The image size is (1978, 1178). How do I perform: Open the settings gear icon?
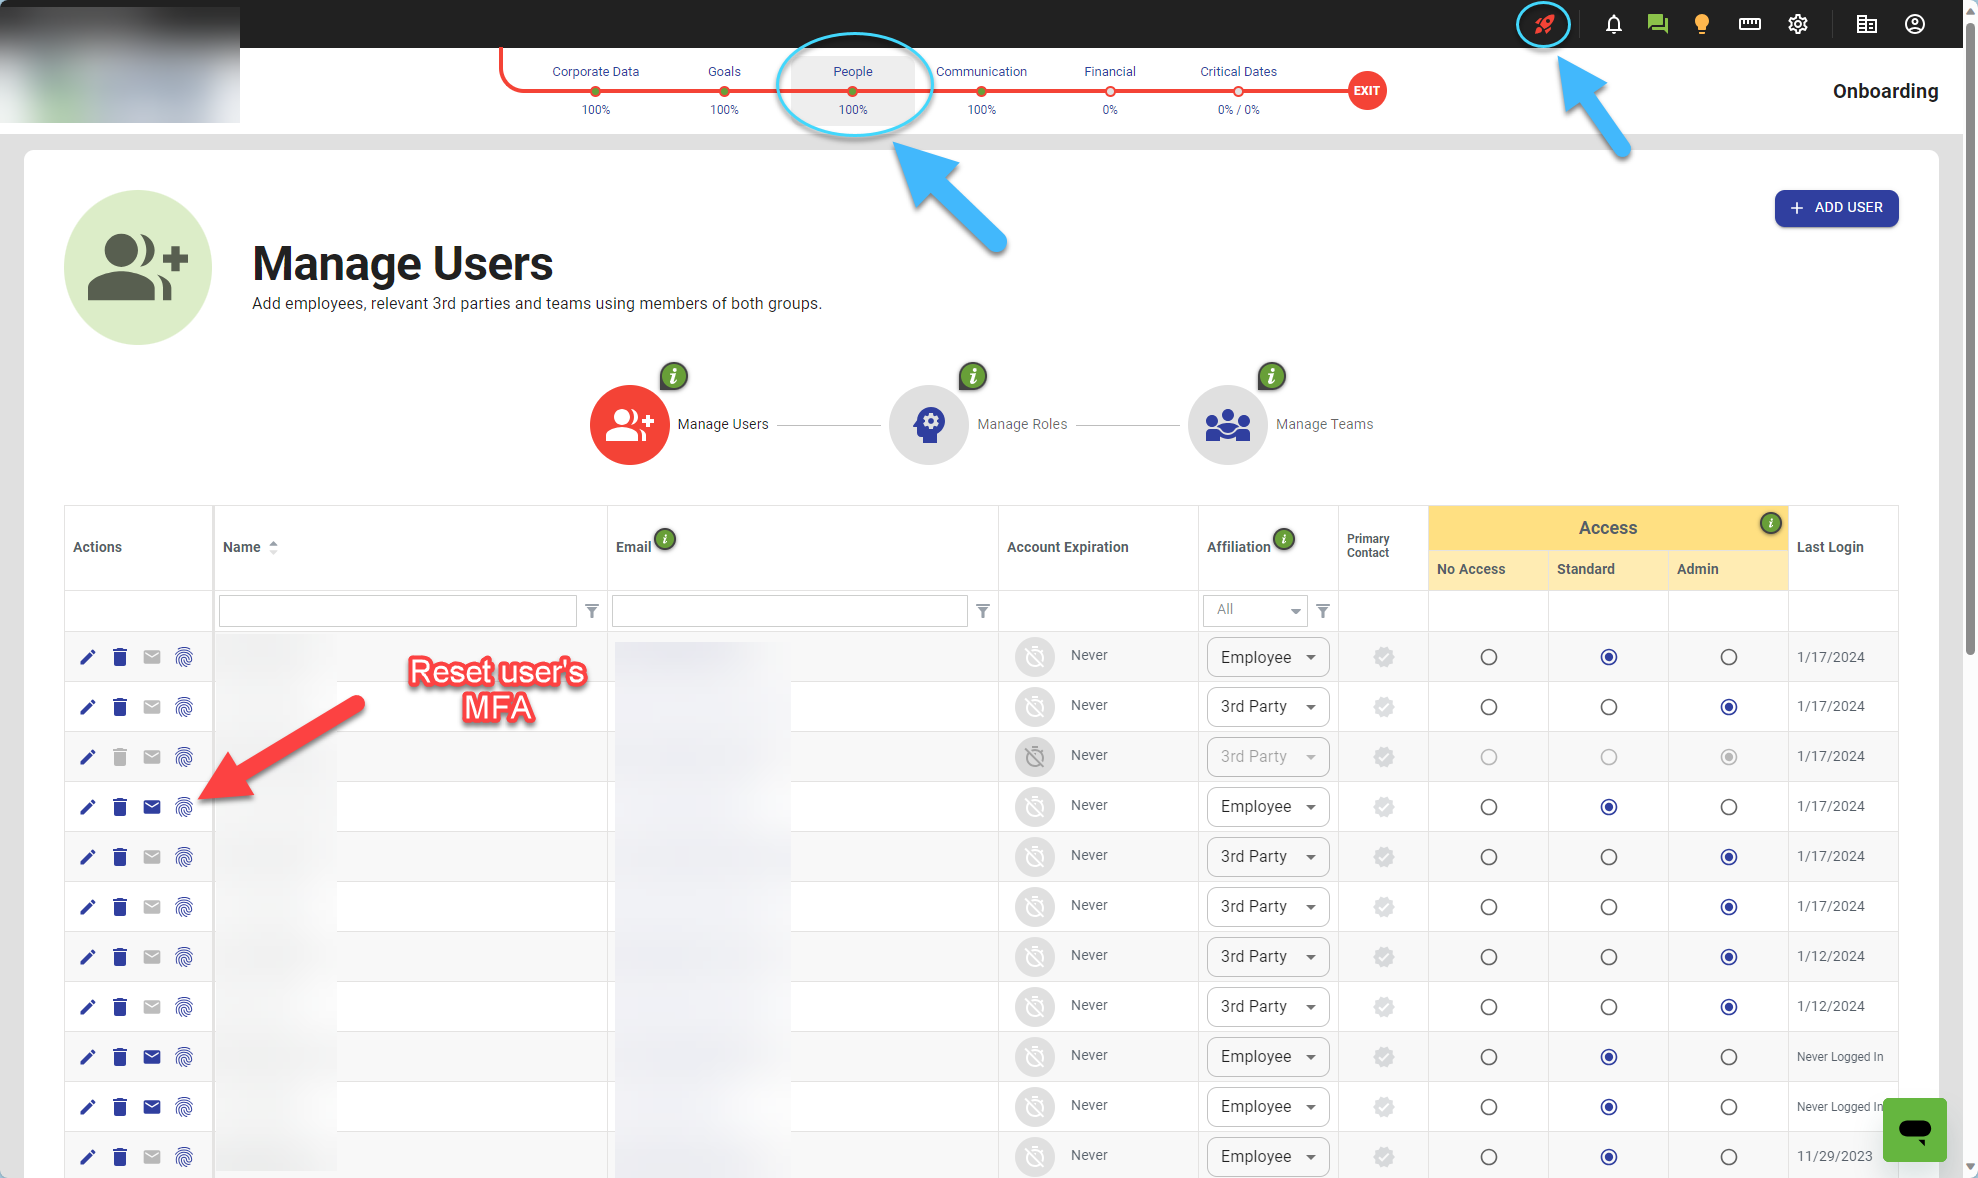1797,24
